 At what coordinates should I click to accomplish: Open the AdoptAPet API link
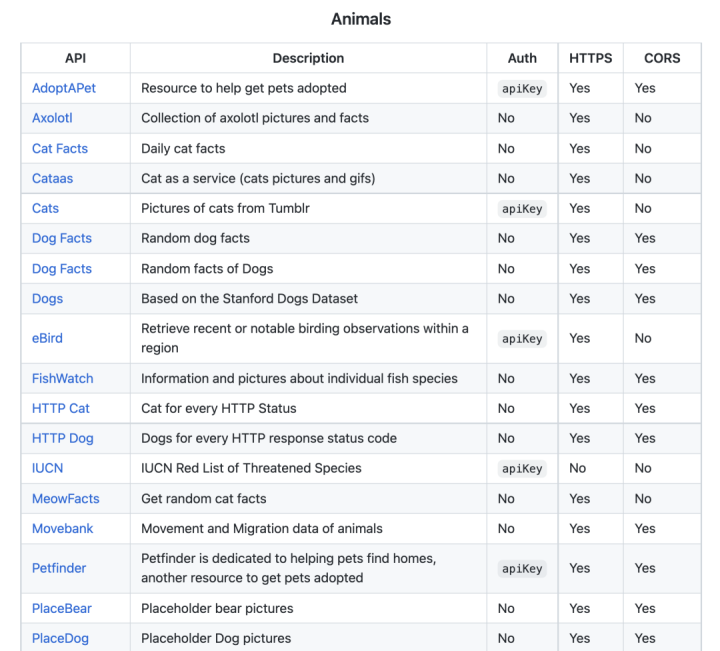(64, 88)
